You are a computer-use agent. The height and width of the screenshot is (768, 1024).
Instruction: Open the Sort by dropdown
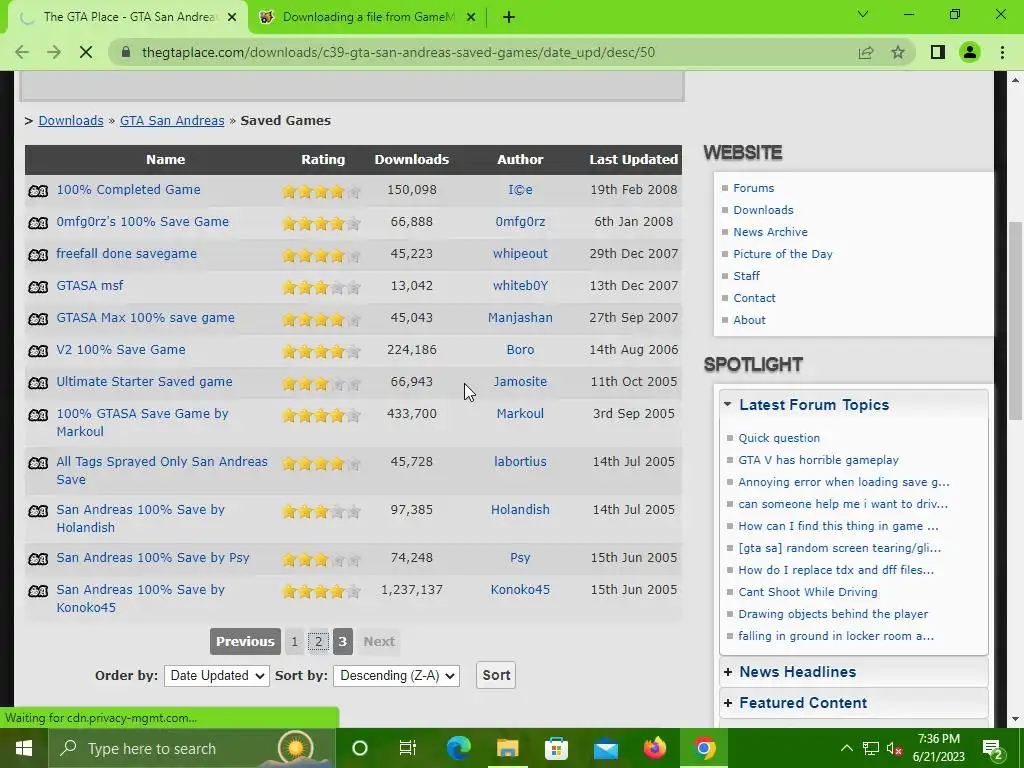pyautogui.click(x=396, y=676)
